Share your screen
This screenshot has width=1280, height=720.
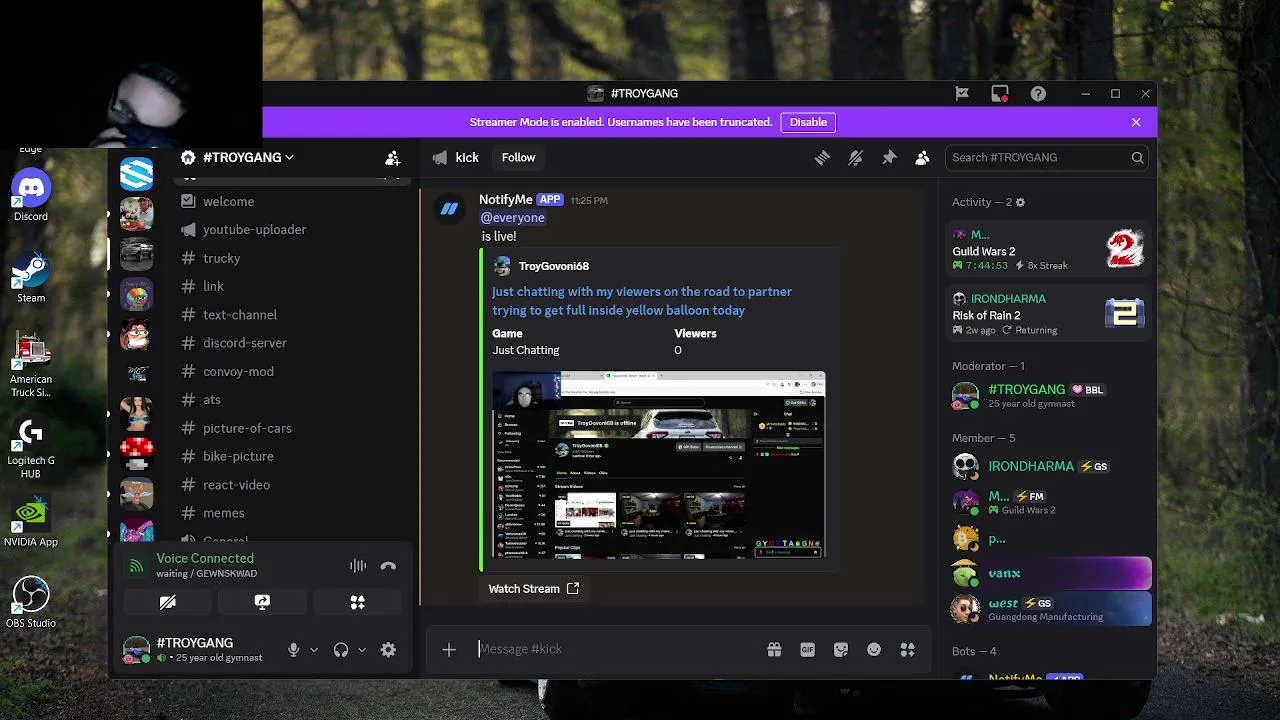point(262,602)
